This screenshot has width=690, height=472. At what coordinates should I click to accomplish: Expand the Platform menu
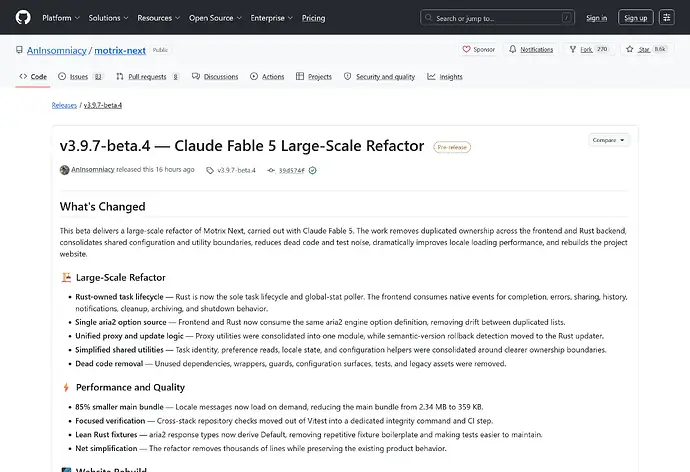pyautogui.click(x=61, y=18)
